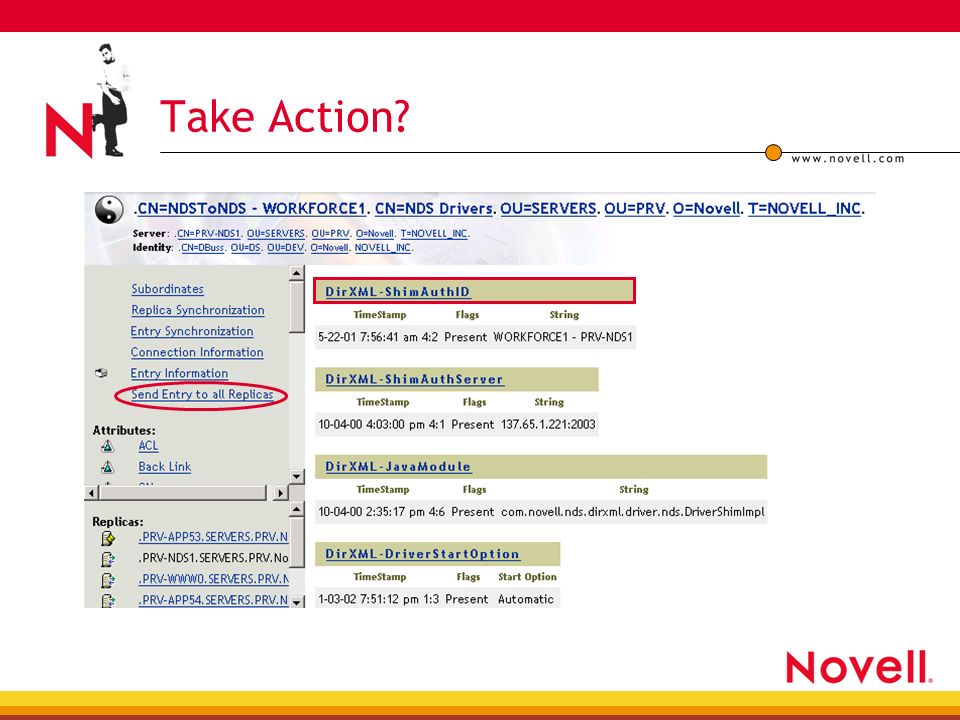Click the replica icon beside PRV-NDS1
960x720 pixels.
coord(108,559)
